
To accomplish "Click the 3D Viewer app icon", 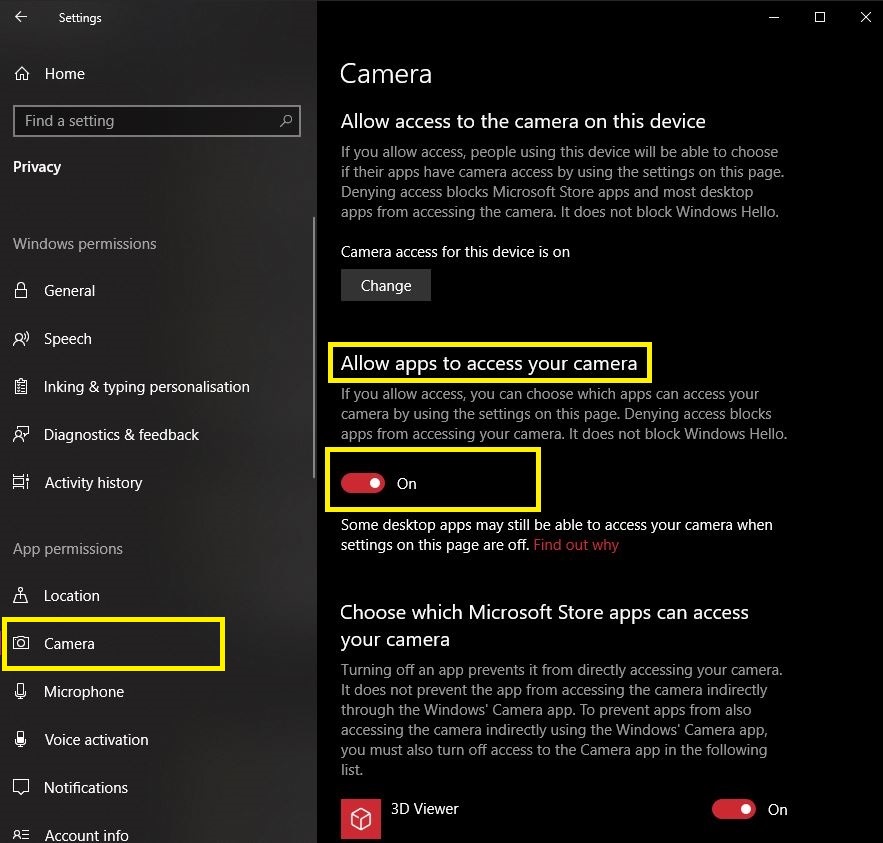I will click(360, 818).
